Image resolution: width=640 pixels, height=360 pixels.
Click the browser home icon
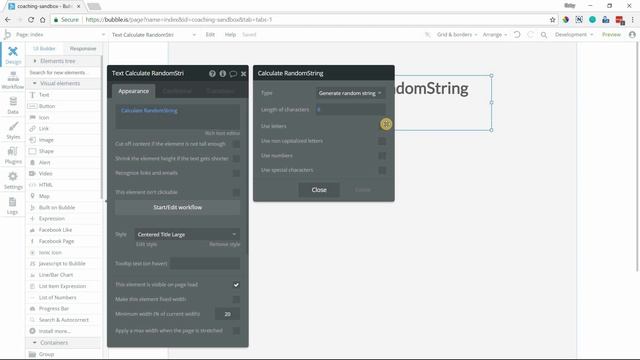(42, 20)
